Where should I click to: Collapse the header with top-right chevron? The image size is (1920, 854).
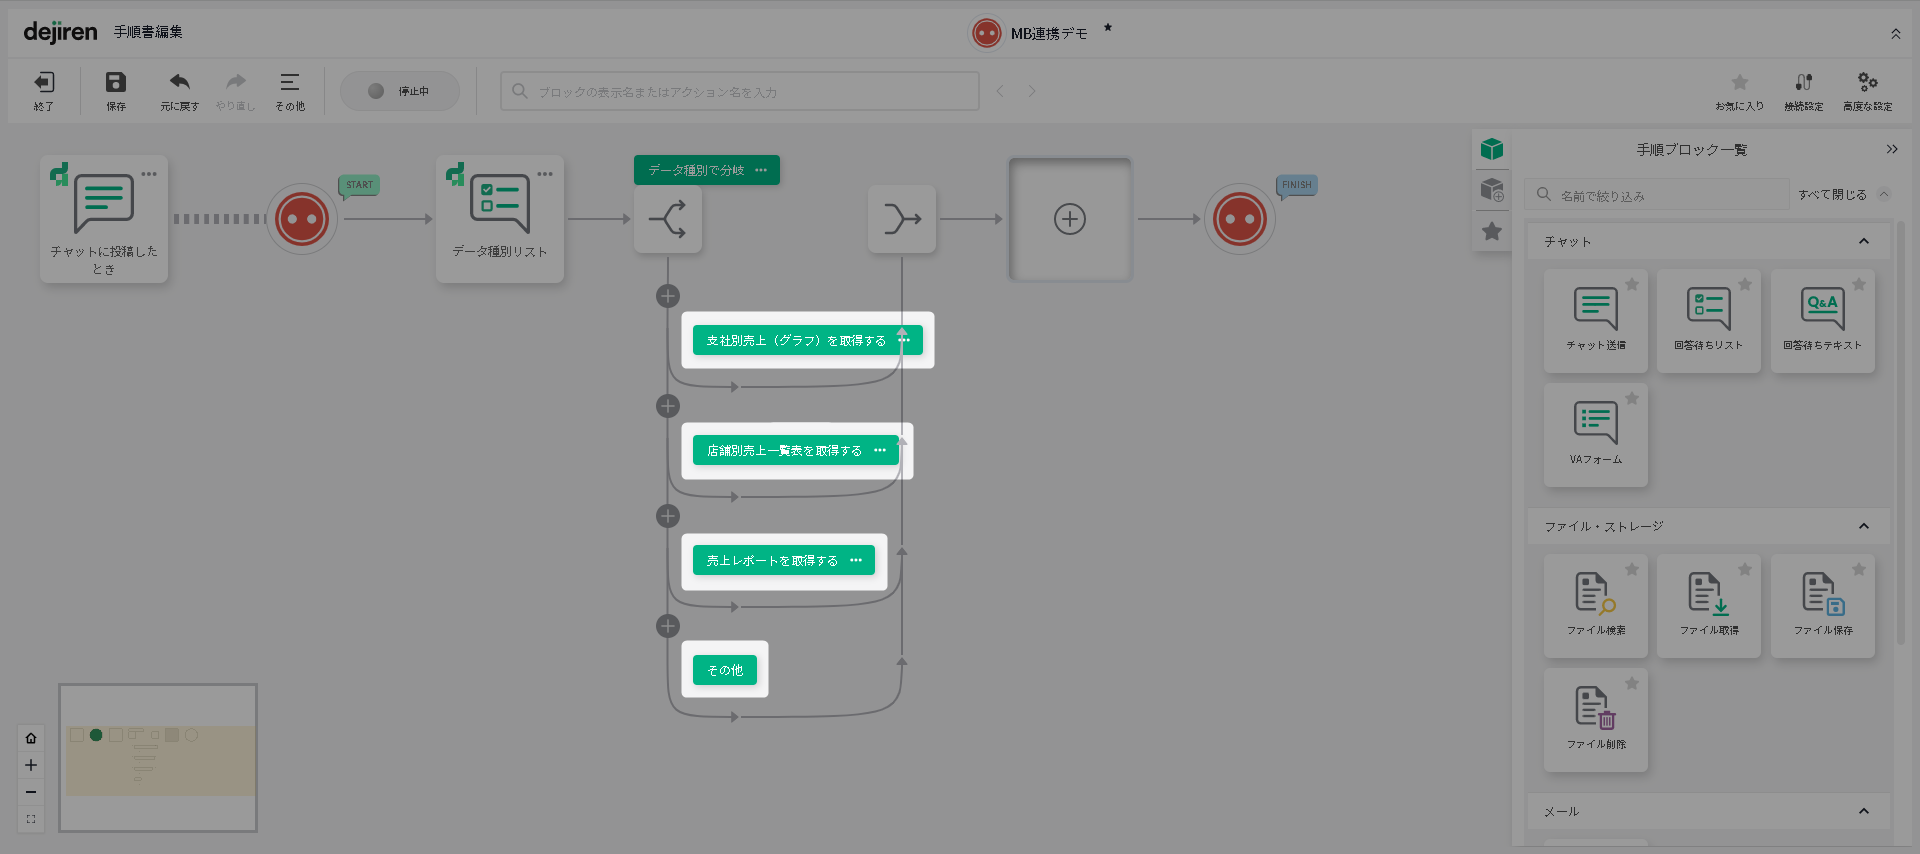(1896, 34)
